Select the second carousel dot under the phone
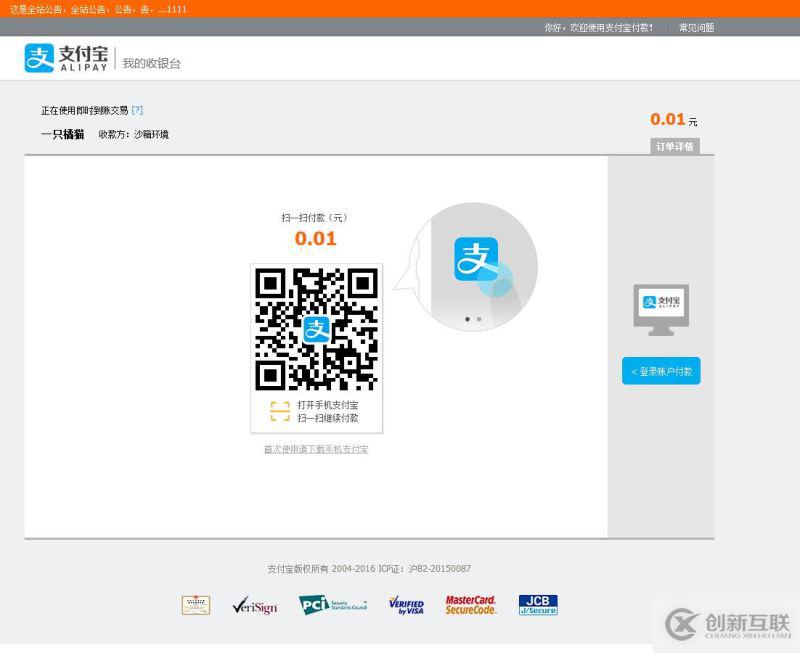 [478, 319]
